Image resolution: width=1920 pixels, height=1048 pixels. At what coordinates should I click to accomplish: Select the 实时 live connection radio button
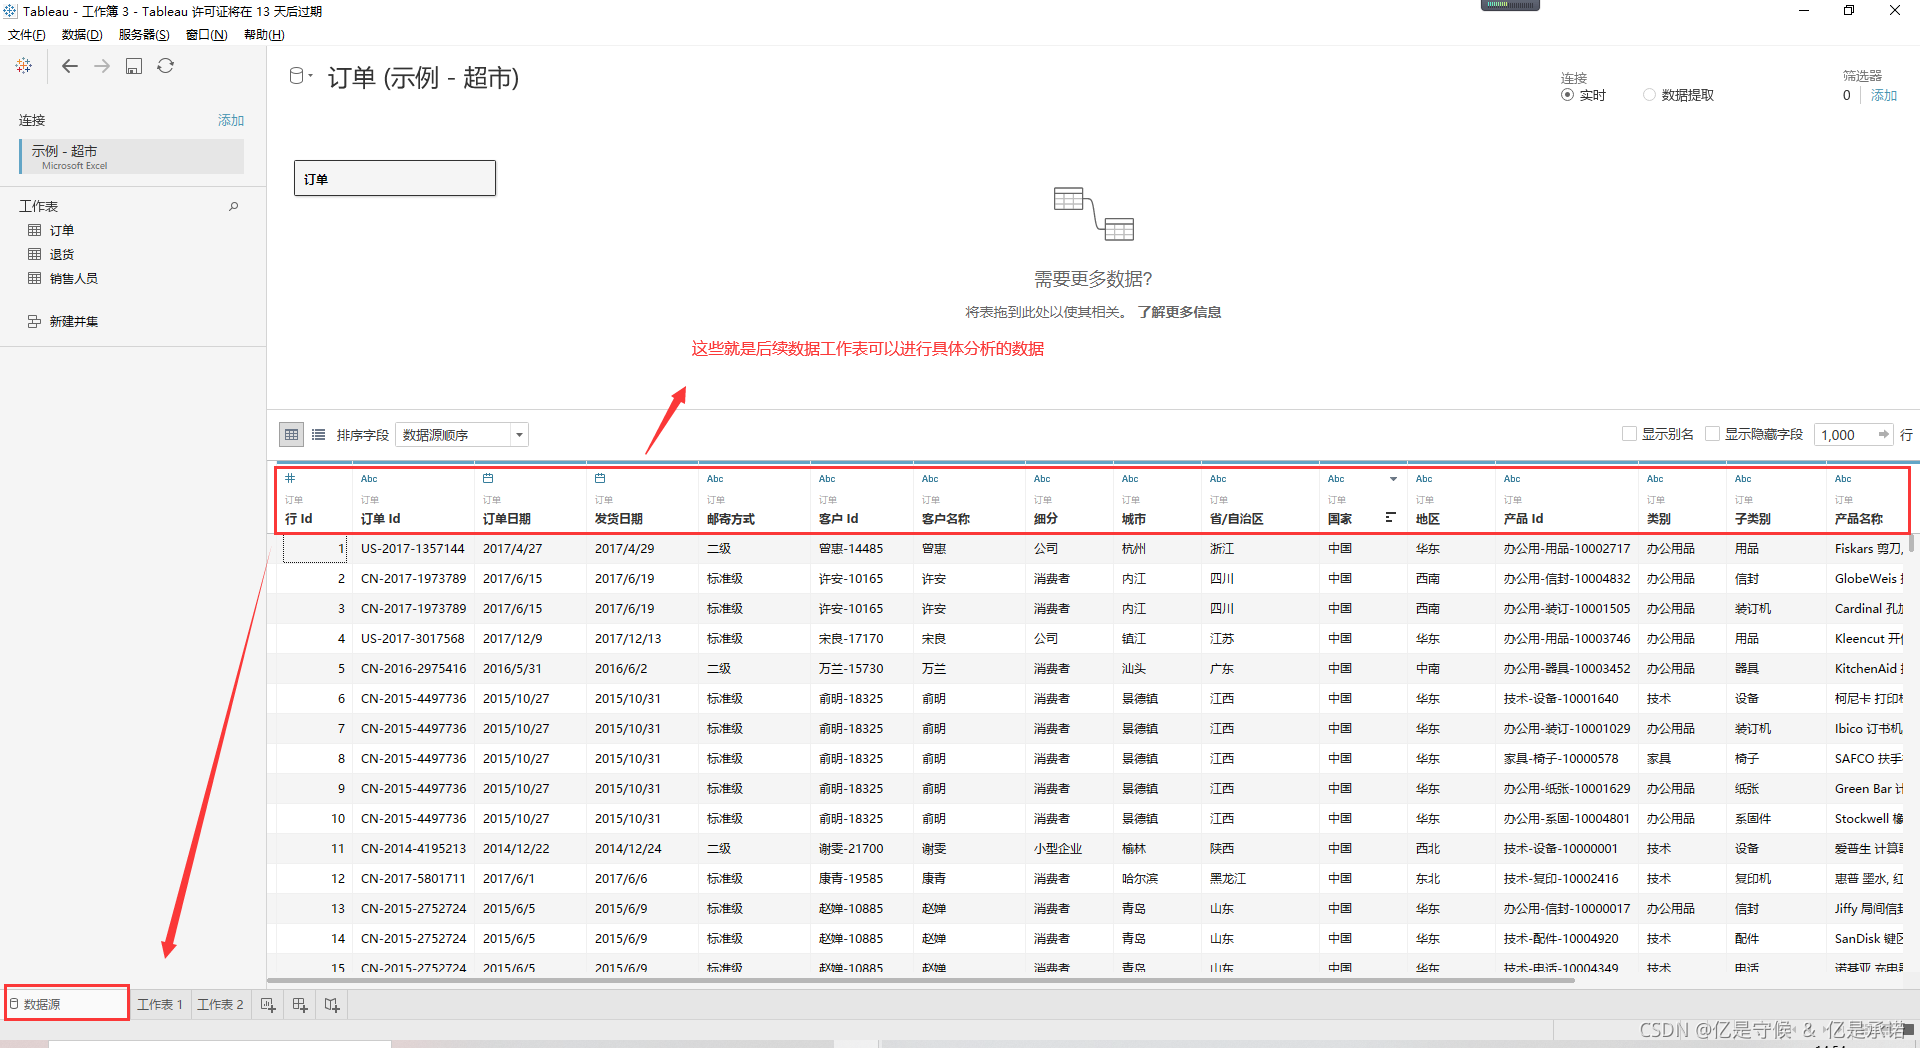click(1567, 95)
